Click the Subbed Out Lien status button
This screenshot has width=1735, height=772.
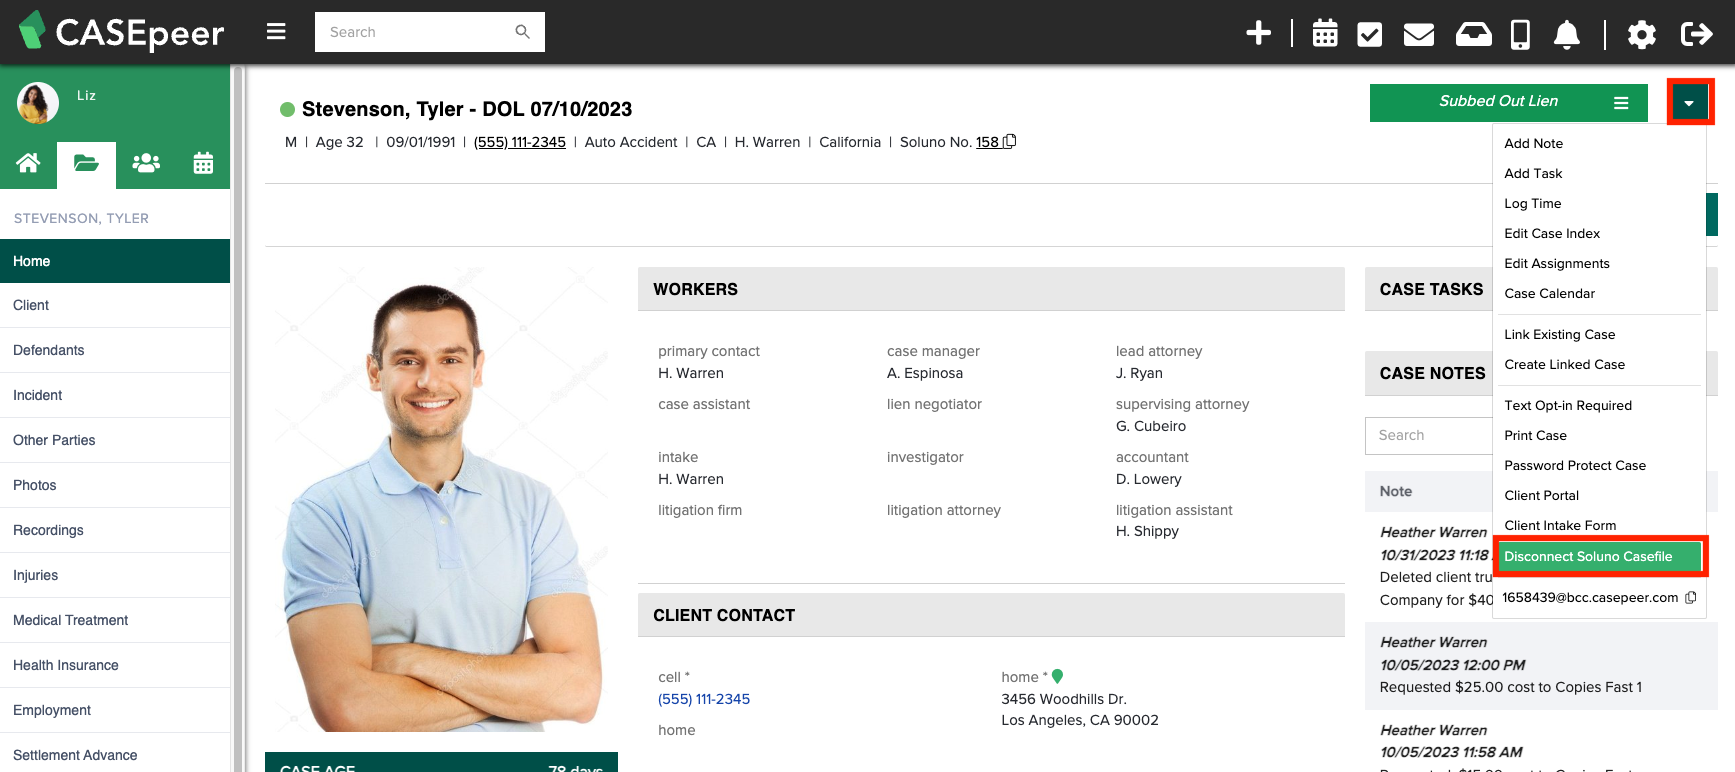tap(1508, 102)
